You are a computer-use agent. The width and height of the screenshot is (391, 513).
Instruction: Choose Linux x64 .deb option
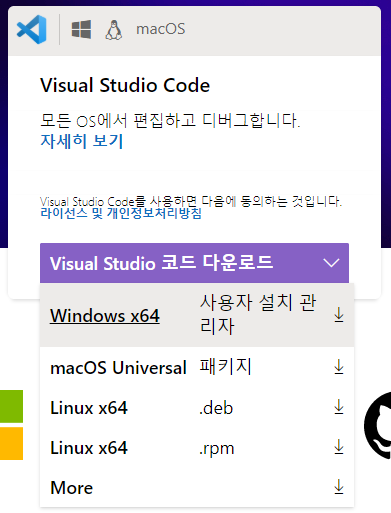tap(197, 407)
